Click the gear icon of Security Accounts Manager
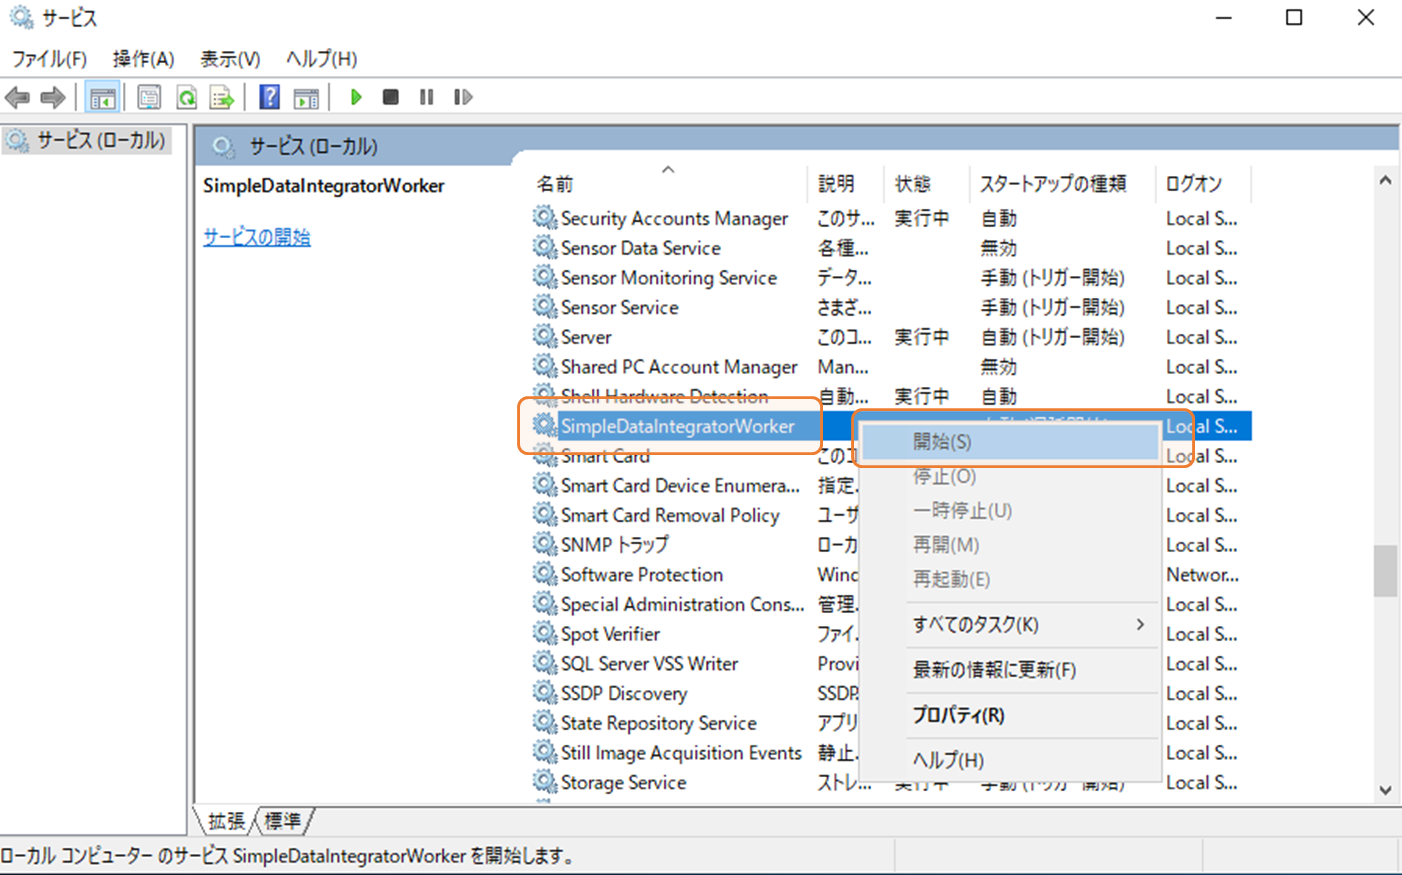This screenshot has width=1402, height=875. [x=544, y=217]
